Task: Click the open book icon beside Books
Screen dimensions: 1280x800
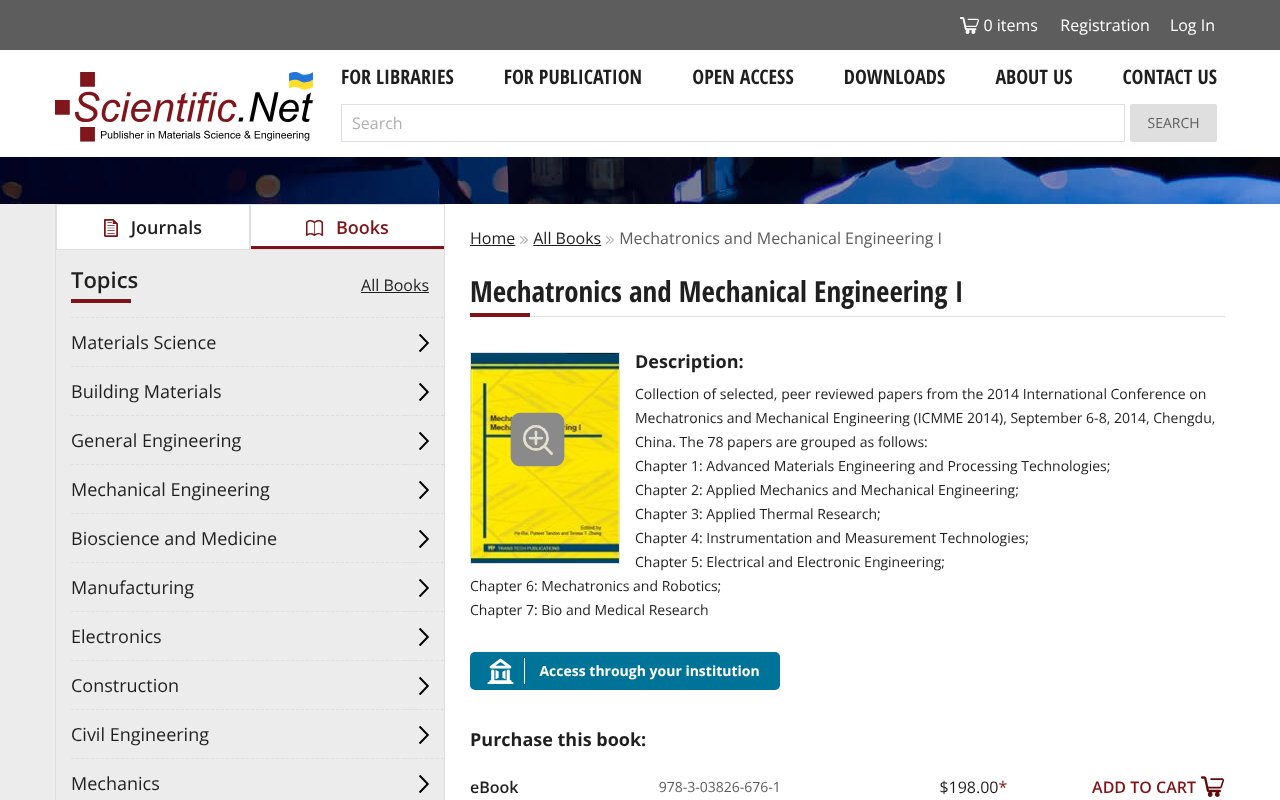Action: [x=315, y=227]
